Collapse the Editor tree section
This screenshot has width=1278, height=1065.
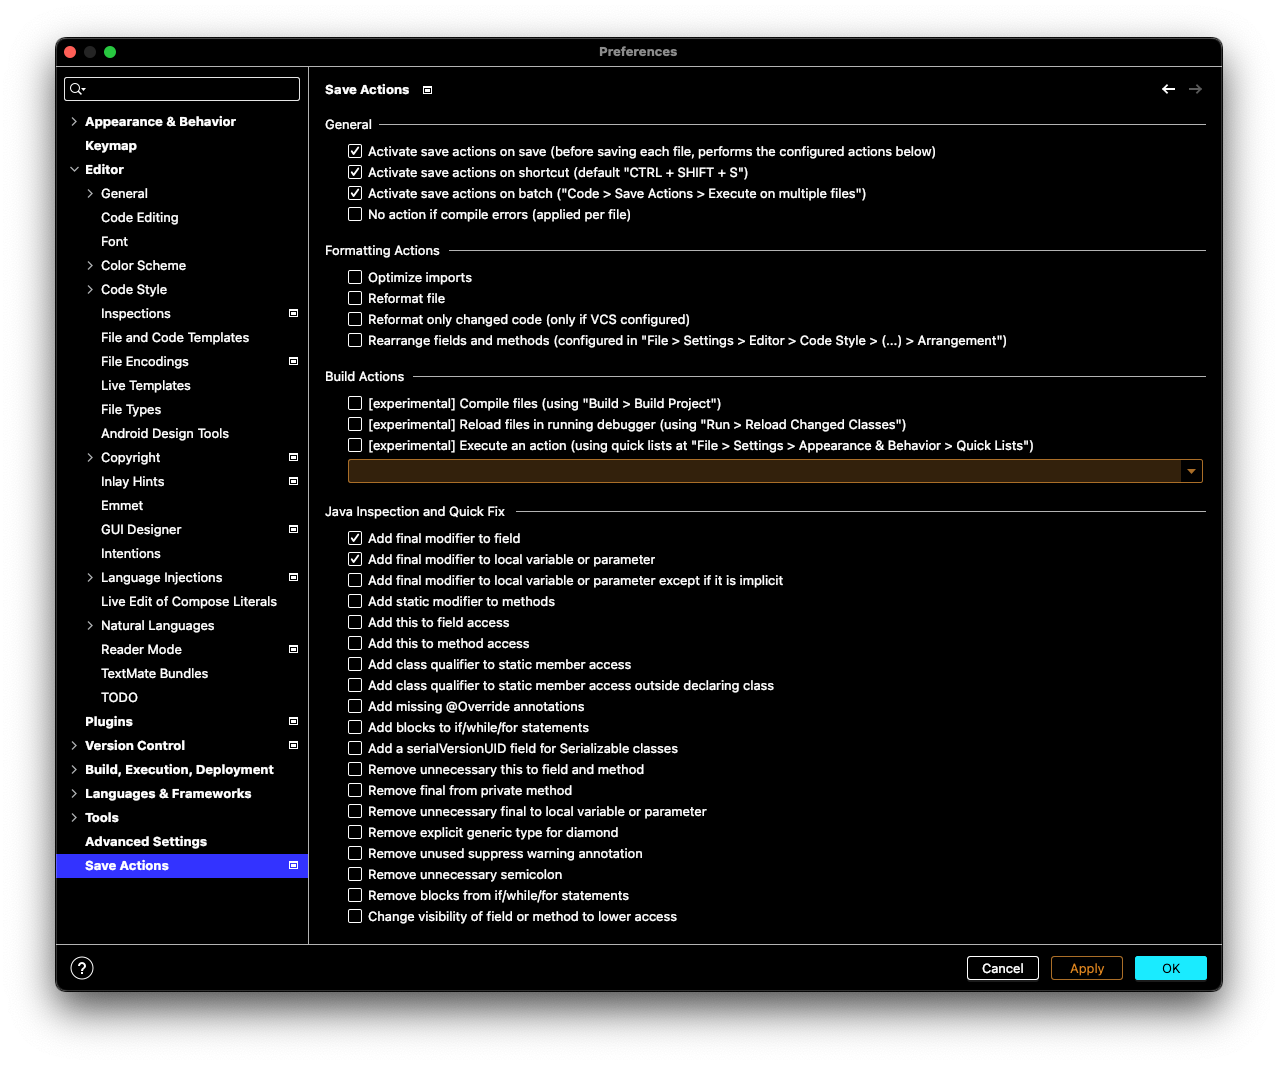74,170
